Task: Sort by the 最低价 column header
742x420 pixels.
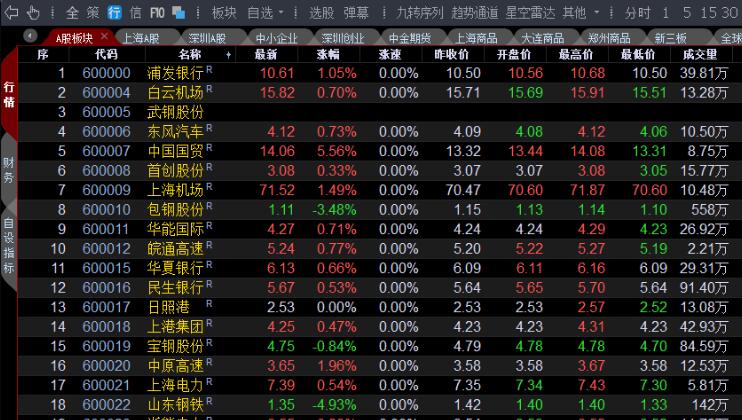Action: point(638,54)
